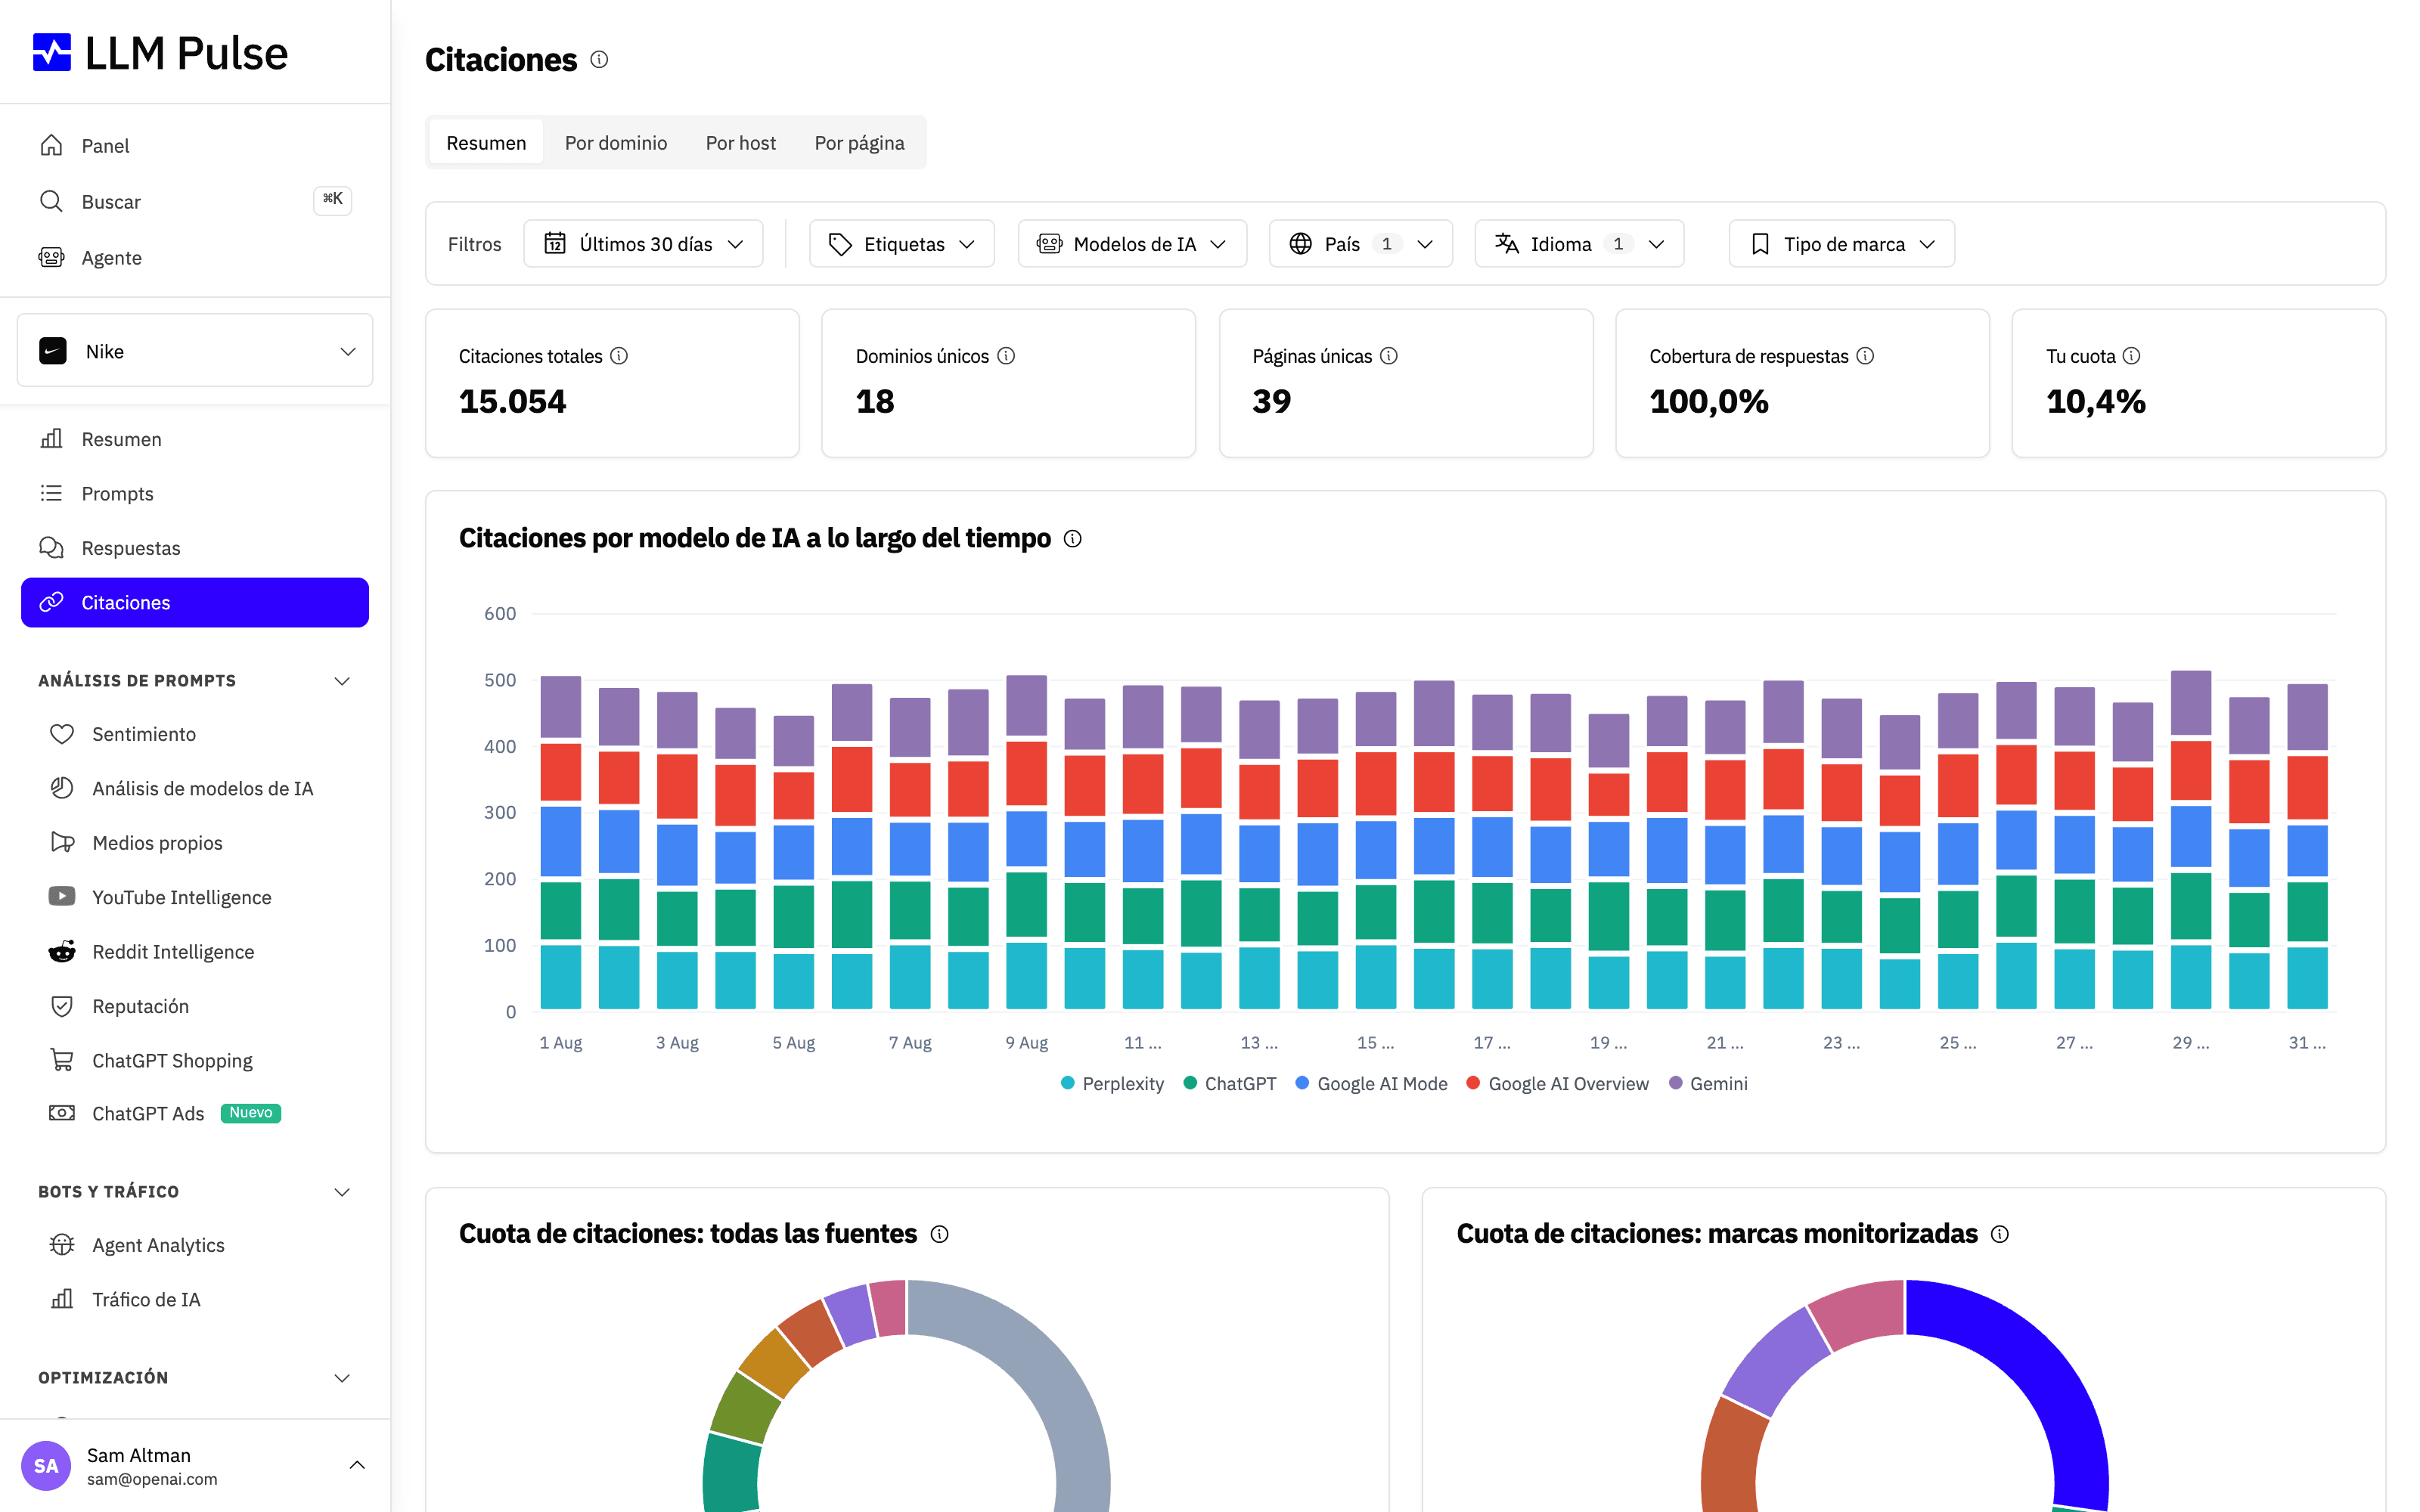Open the Idioma filter dropdown
2420x1512 pixels.
click(x=1579, y=244)
